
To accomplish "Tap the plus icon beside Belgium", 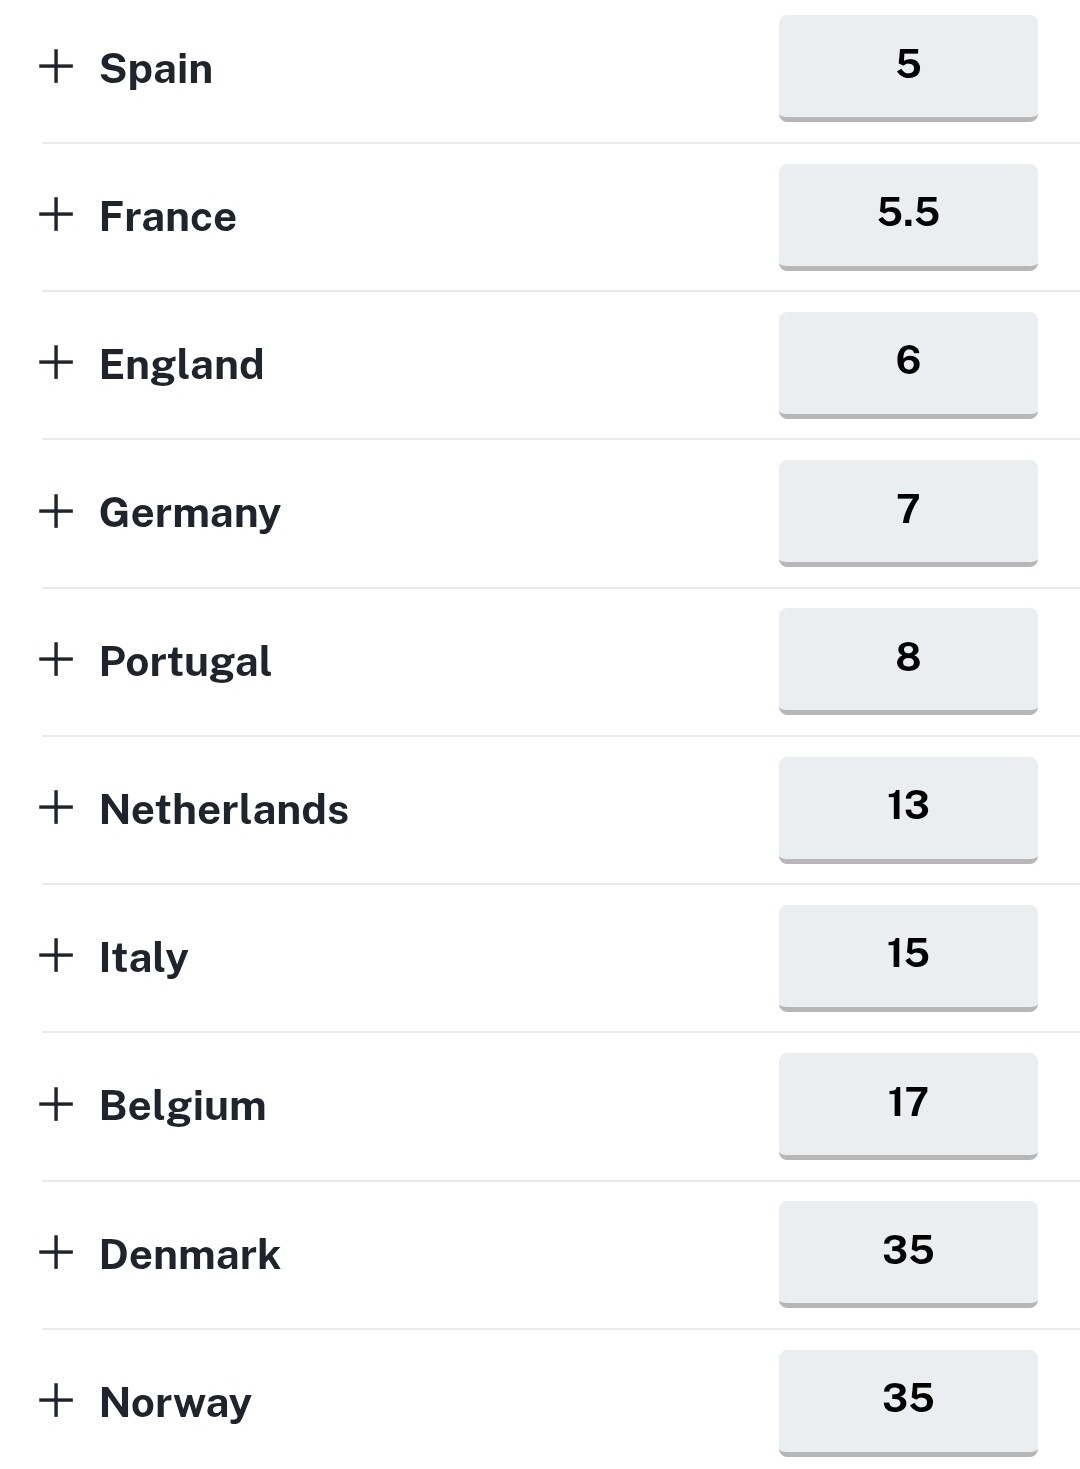I will coord(56,1104).
